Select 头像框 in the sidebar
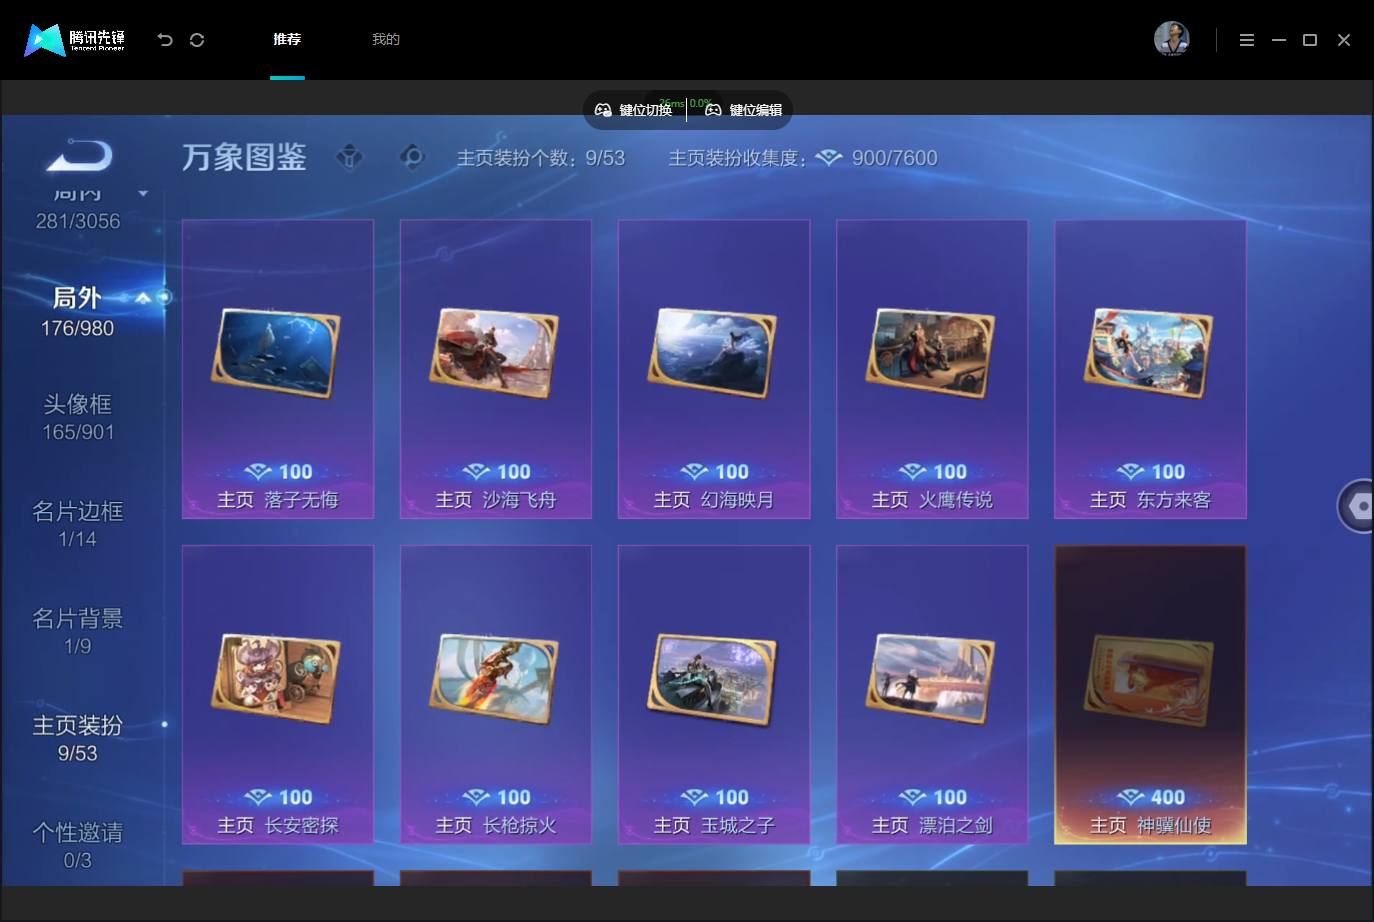Screen dimensions: 1374x922 [x=78, y=417]
